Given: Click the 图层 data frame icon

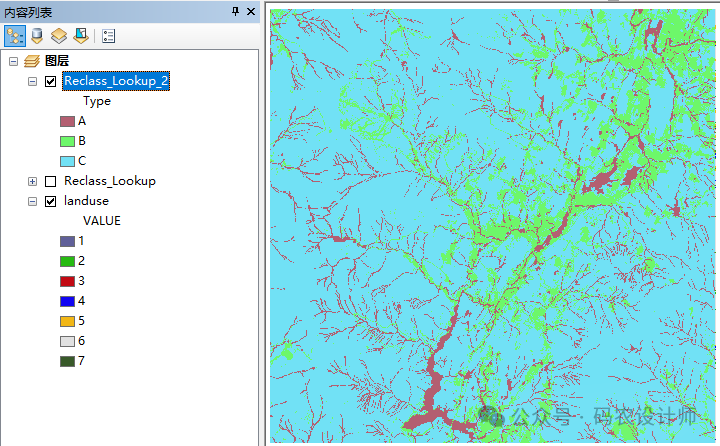Looking at the screenshot, I should 31,61.
